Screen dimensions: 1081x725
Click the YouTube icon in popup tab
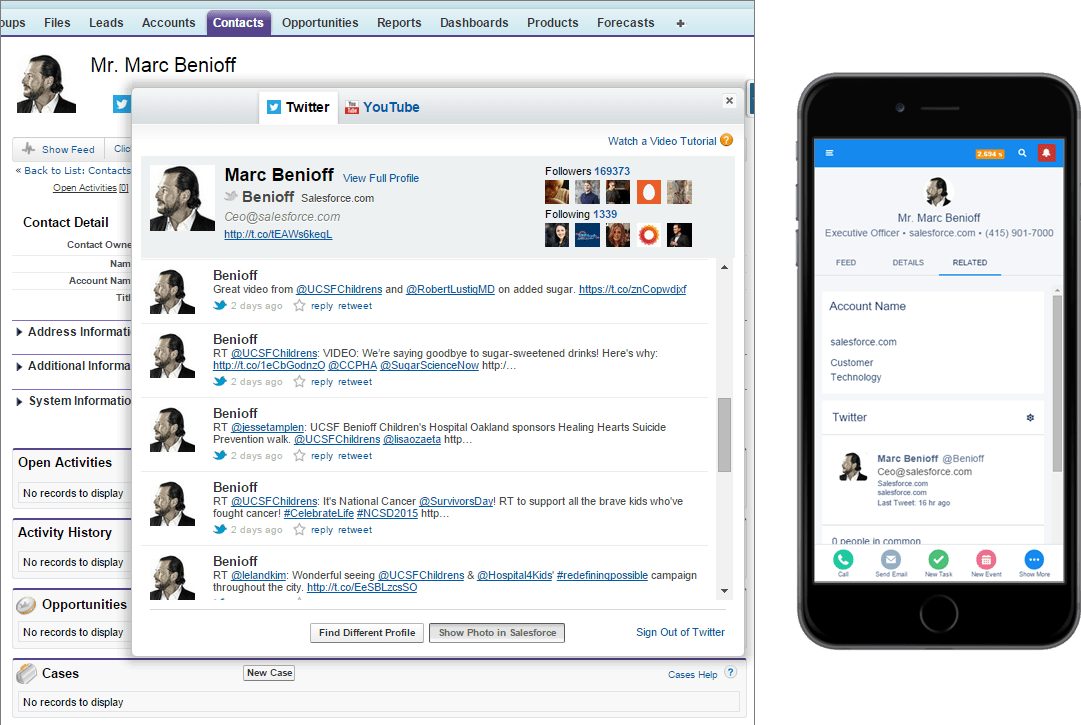352,107
